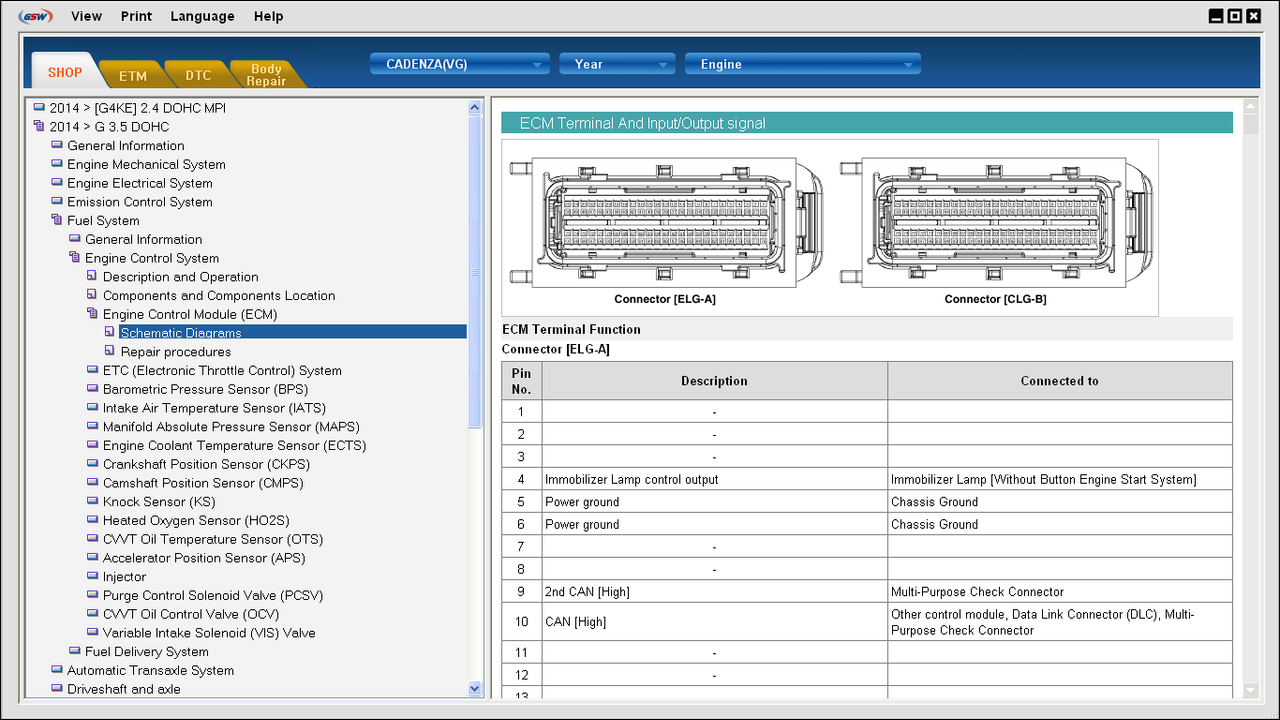Open the Engine dropdown
The height and width of the screenshot is (720, 1280).
pyautogui.click(x=802, y=64)
